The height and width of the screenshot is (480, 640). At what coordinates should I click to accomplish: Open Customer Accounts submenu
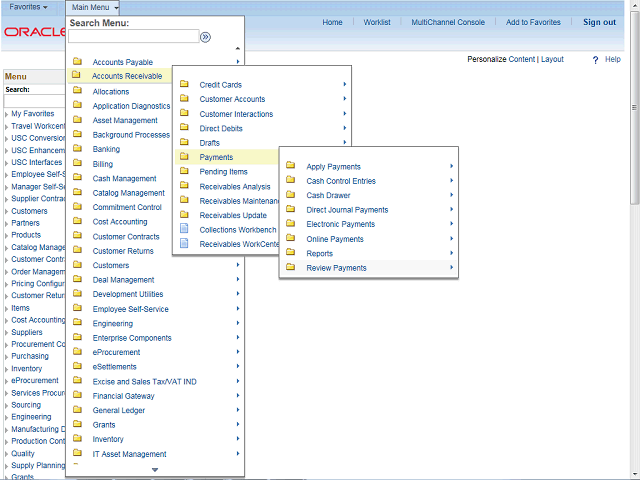[x=232, y=99]
